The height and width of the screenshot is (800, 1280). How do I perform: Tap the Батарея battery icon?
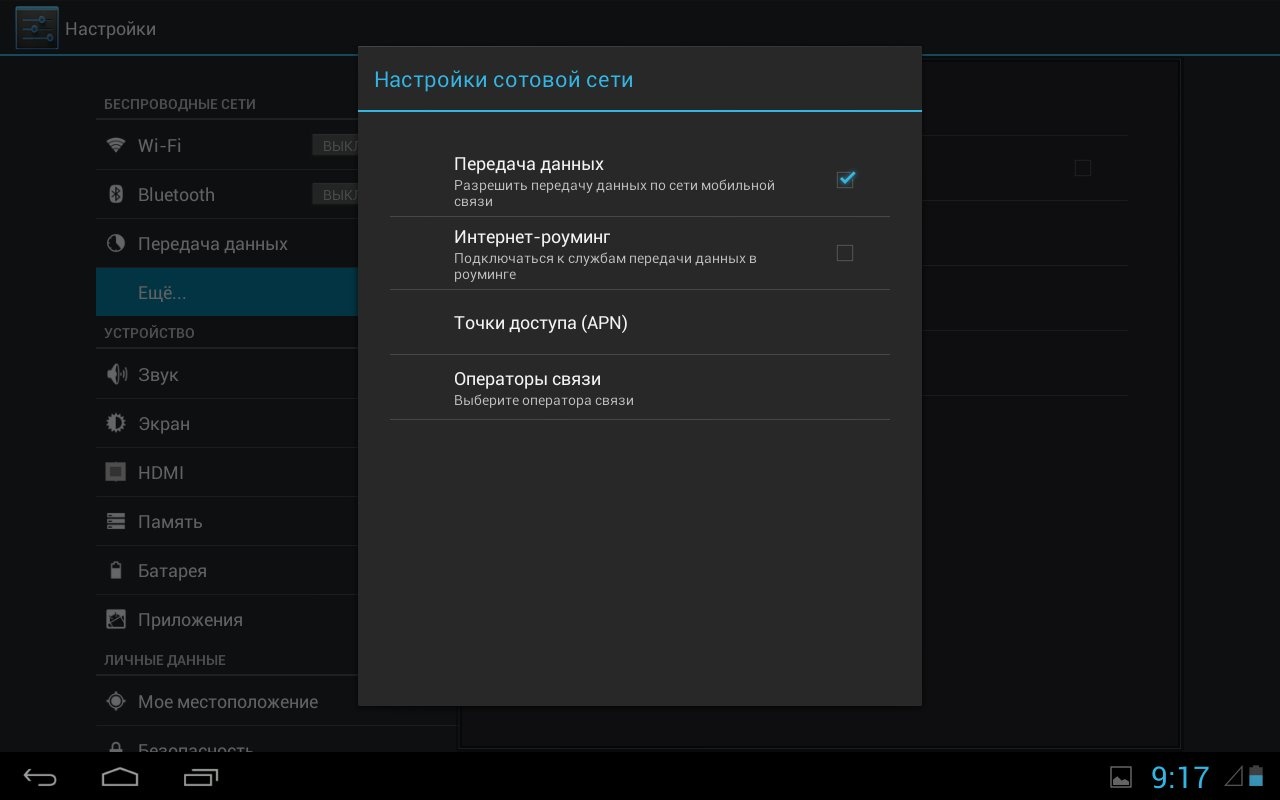point(116,571)
